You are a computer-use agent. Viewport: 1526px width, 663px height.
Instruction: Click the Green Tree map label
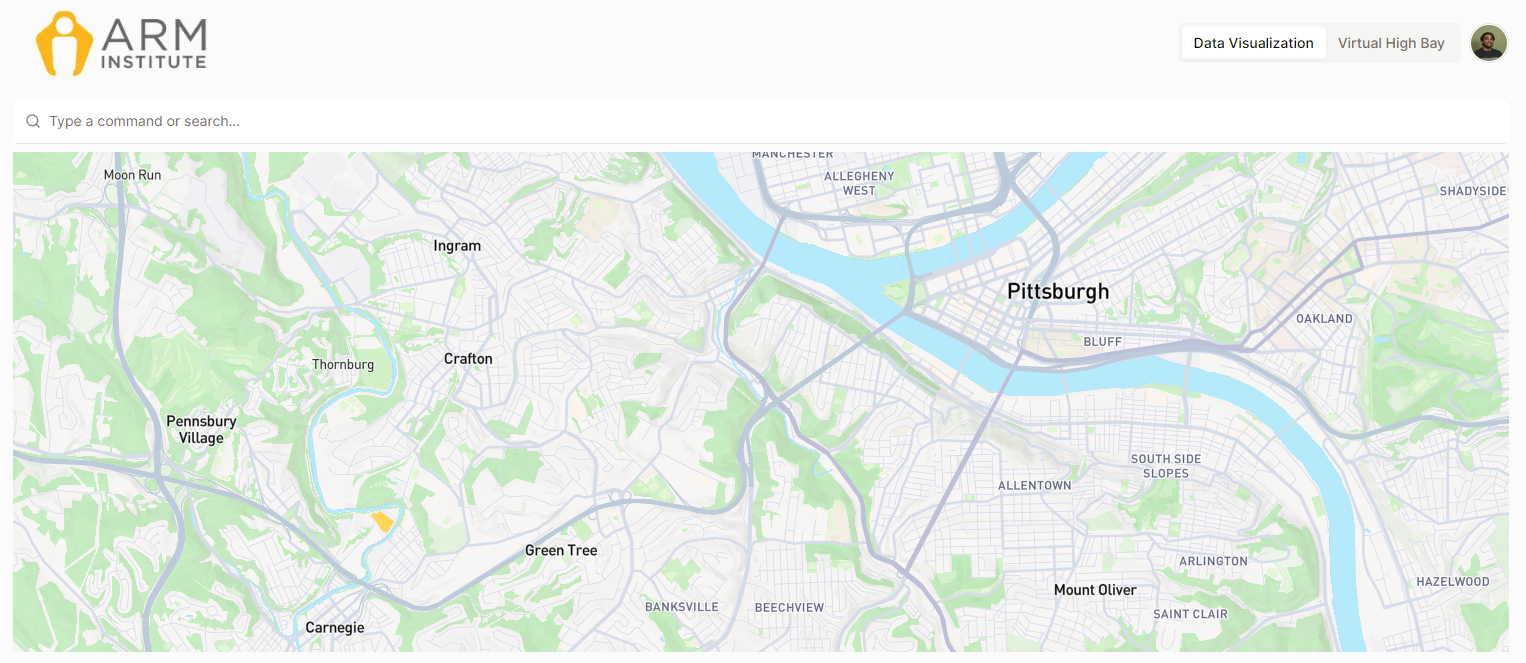point(561,550)
